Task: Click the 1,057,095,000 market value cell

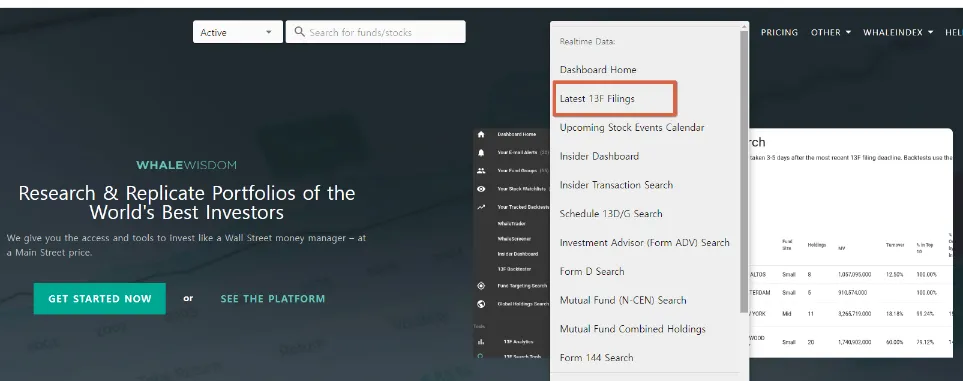Action: click(854, 275)
